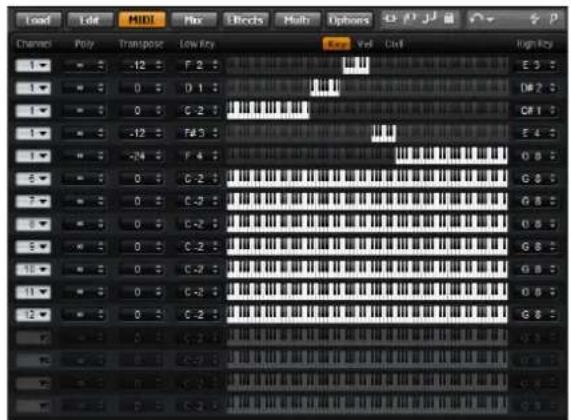Viewport: 571px width, 420px height.
Task: Click the double-note toolbar icon
Action: click(429, 19)
